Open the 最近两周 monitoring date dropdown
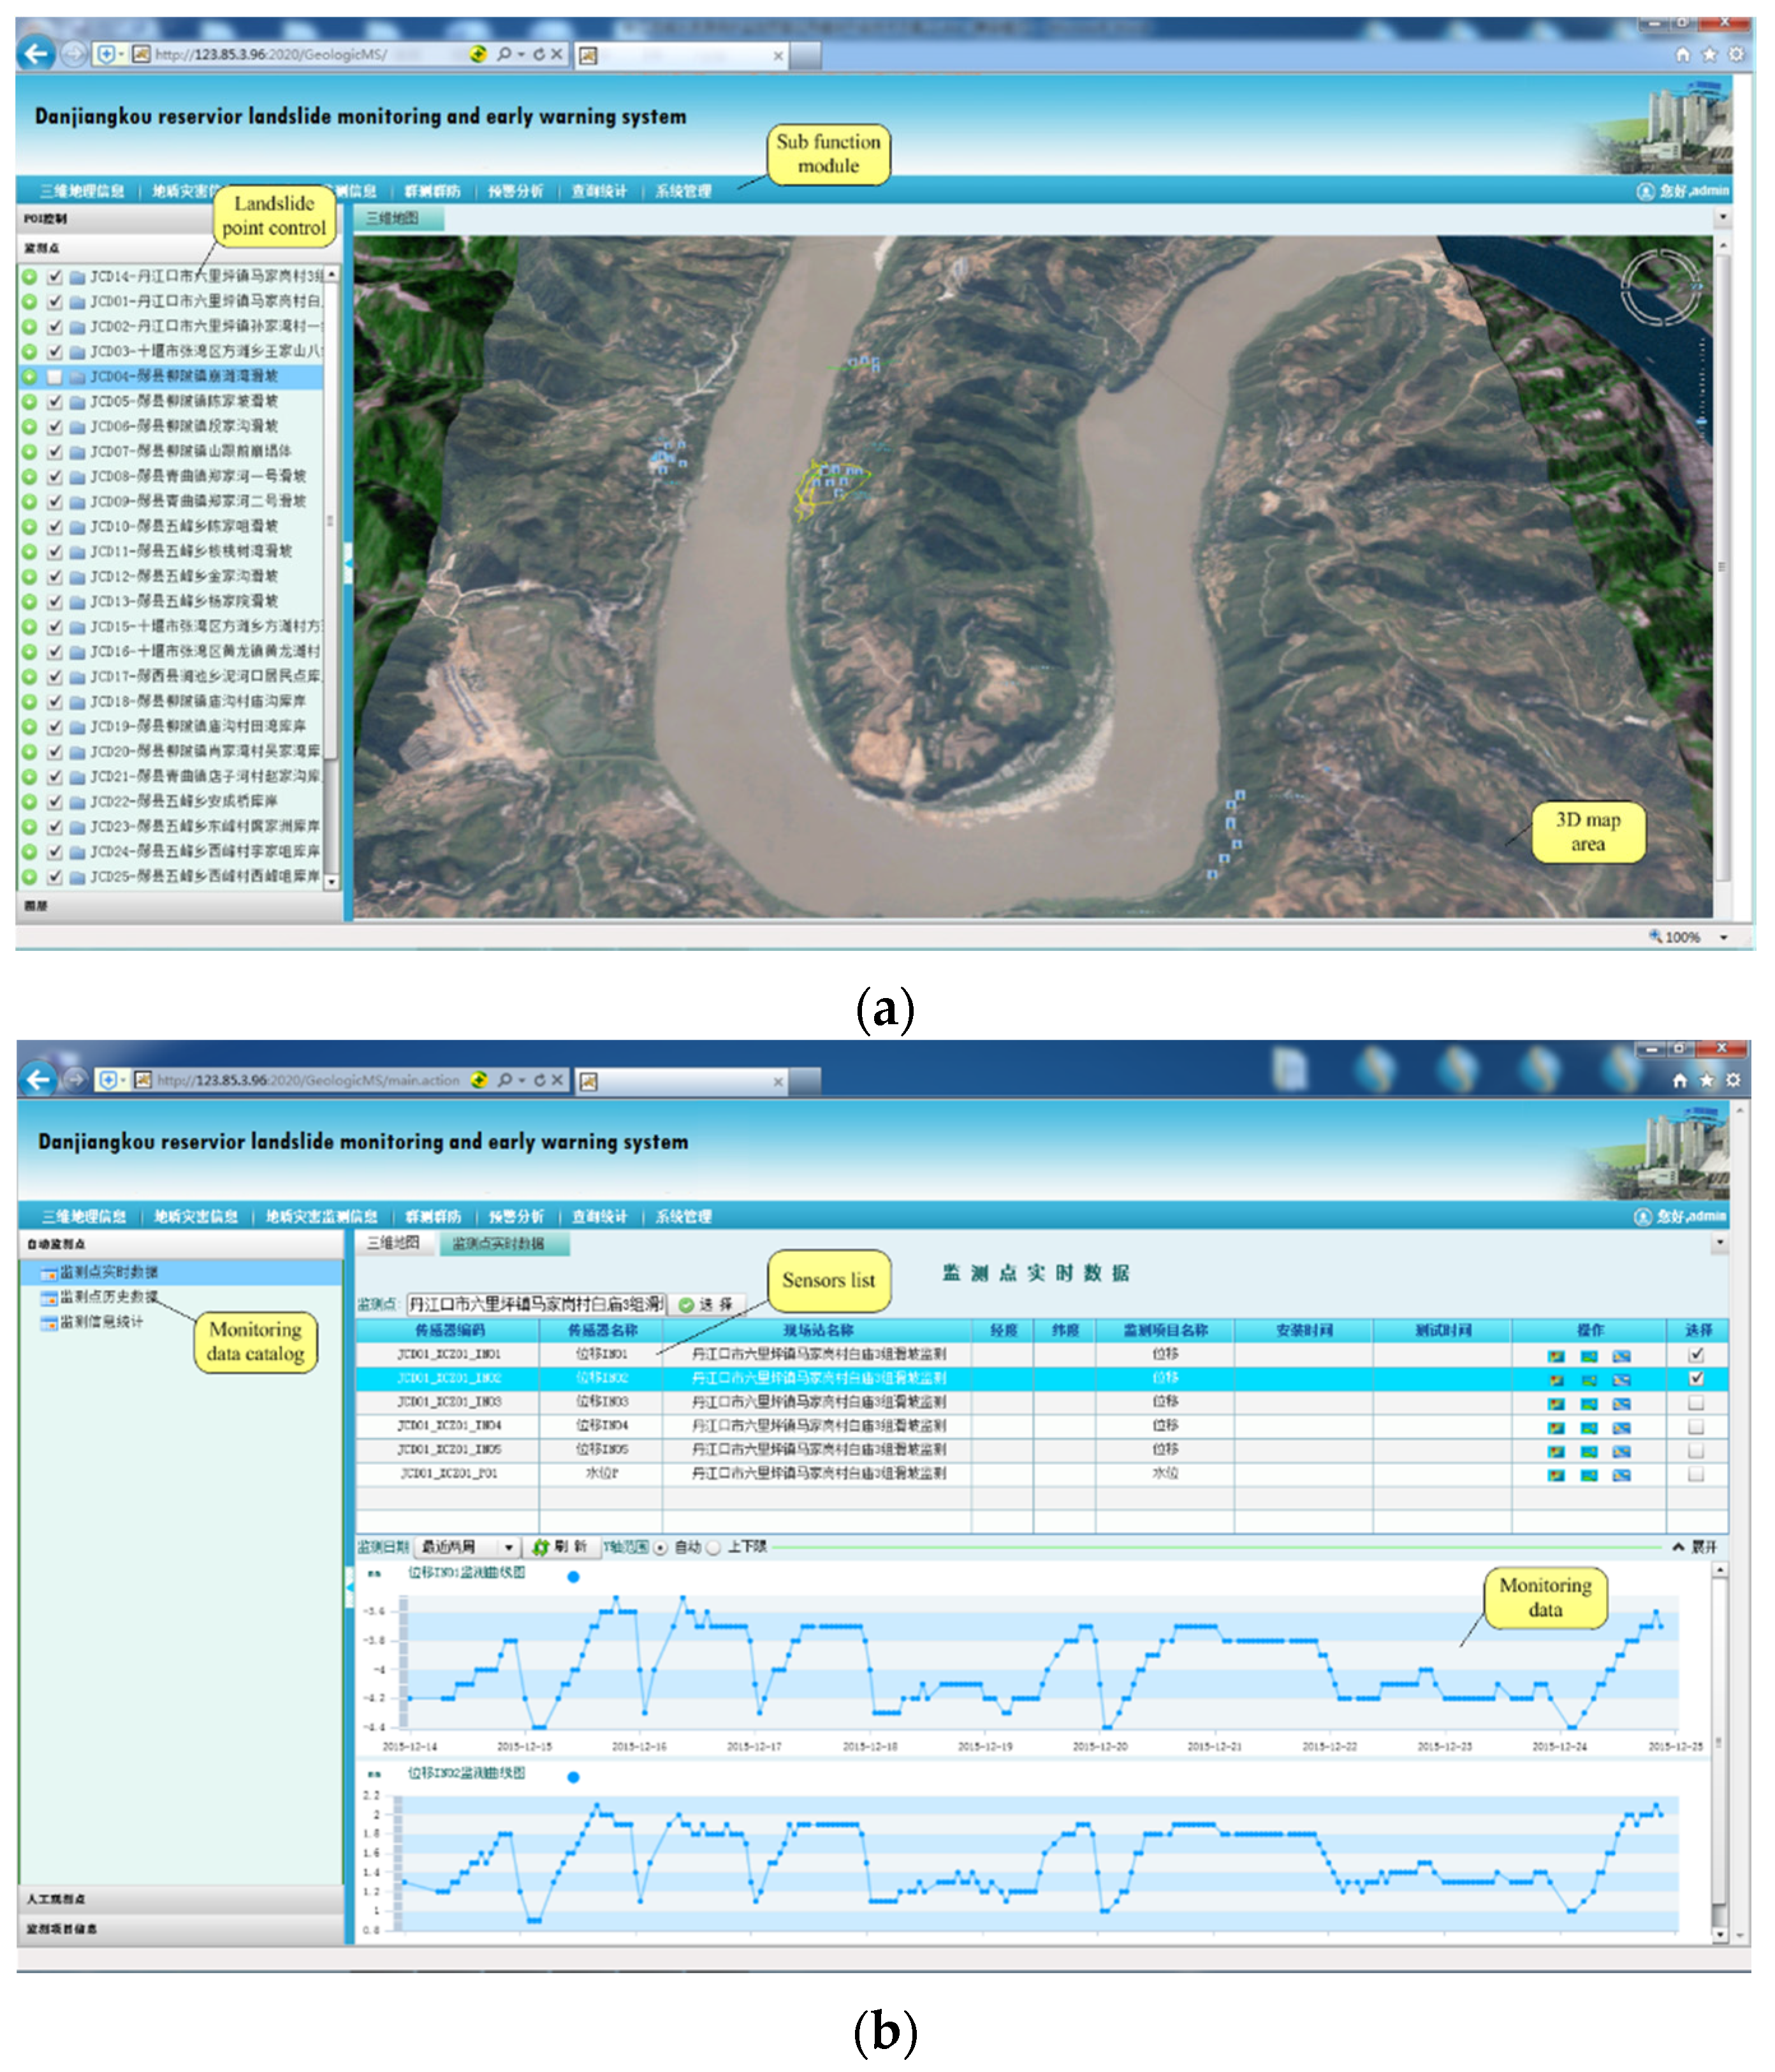This screenshot has height=2072, width=1775. tap(508, 1547)
